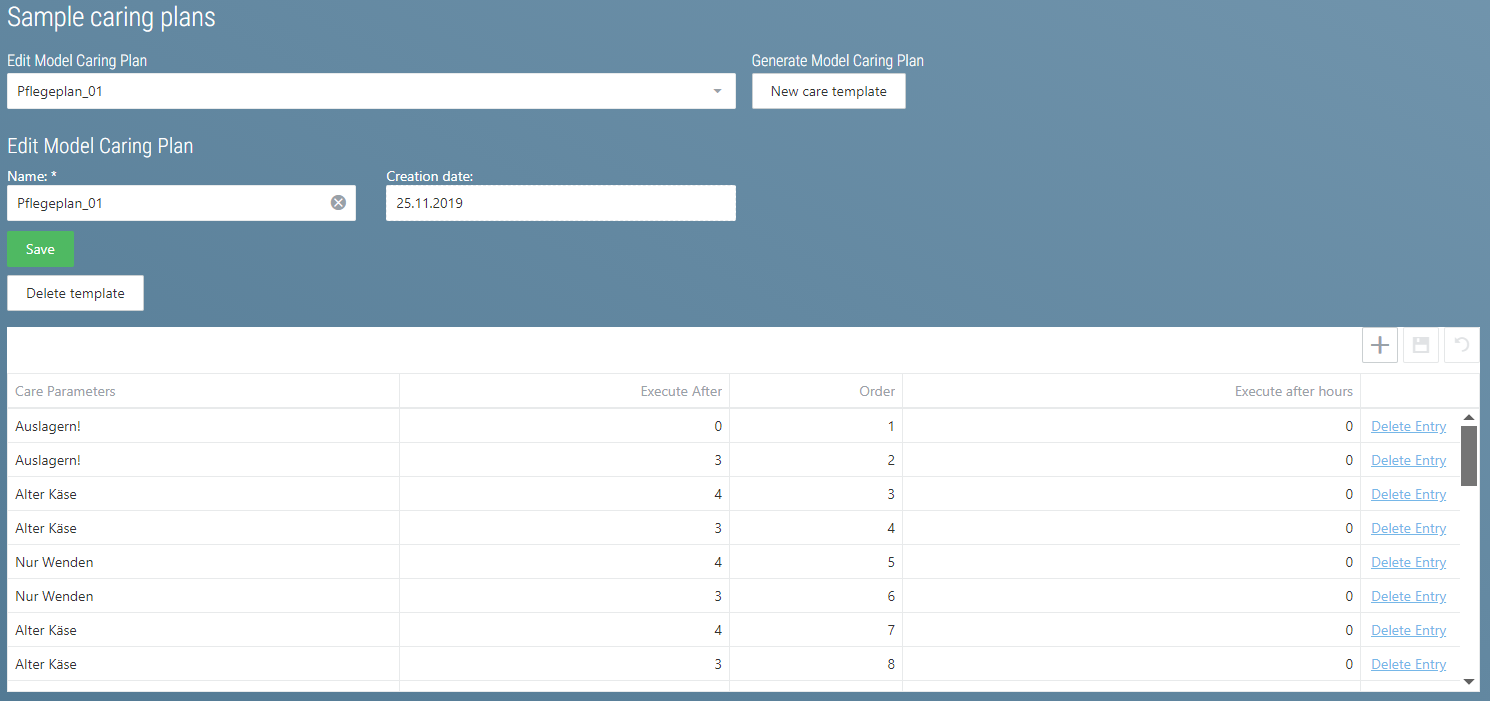Click New care template button
The height and width of the screenshot is (701, 1490).
tap(828, 91)
